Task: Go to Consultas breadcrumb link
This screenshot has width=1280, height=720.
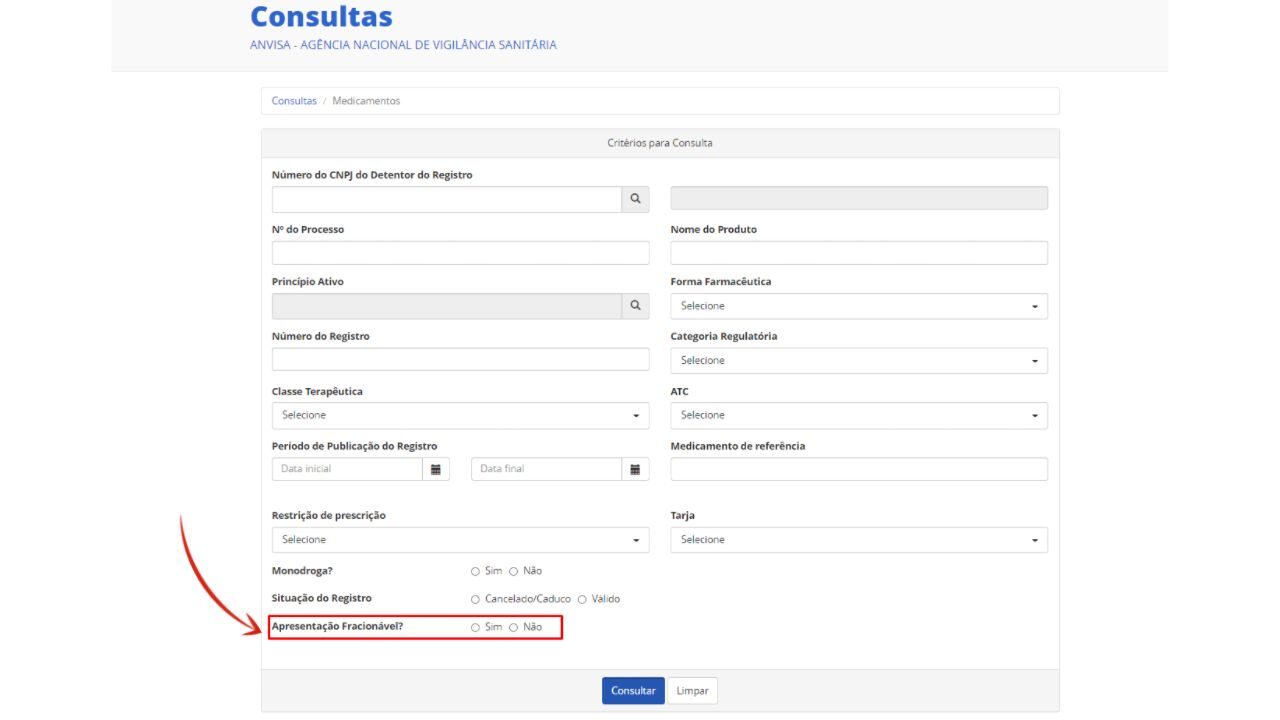Action: click(x=294, y=101)
